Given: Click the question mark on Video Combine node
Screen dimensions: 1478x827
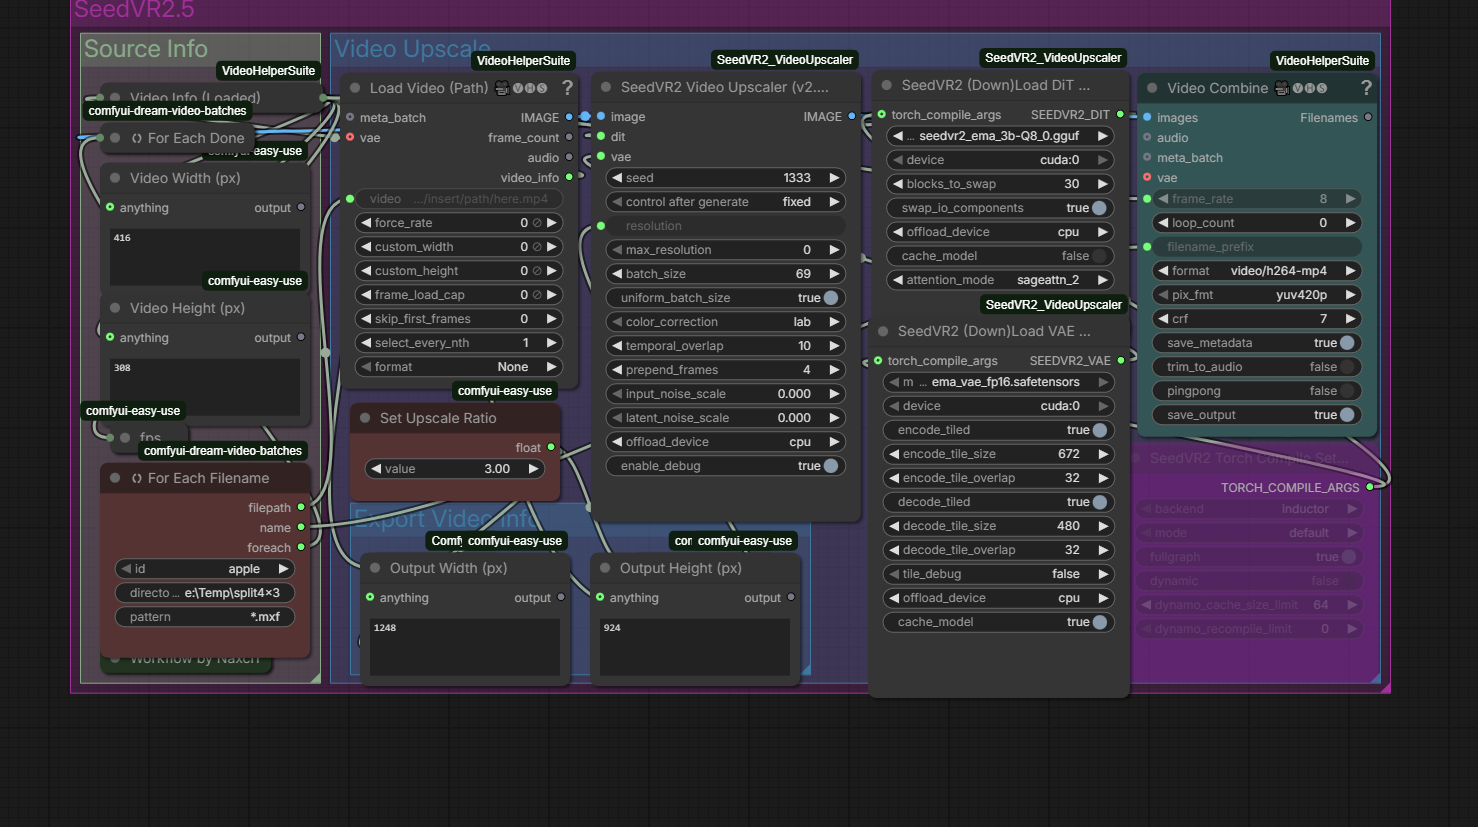Looking at the screenshot, I should point(1366,88).
